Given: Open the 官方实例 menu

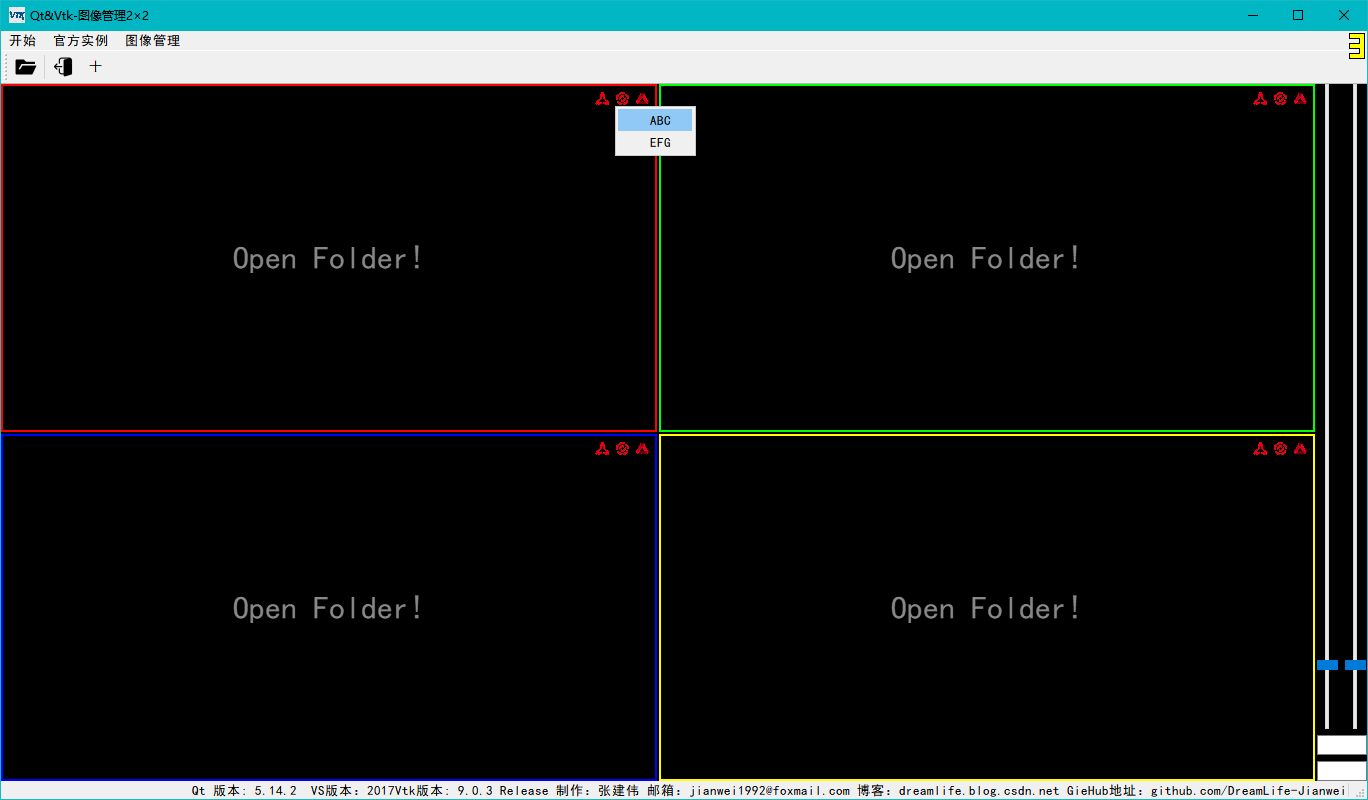Looking at the screenshot, I should 81,41.
